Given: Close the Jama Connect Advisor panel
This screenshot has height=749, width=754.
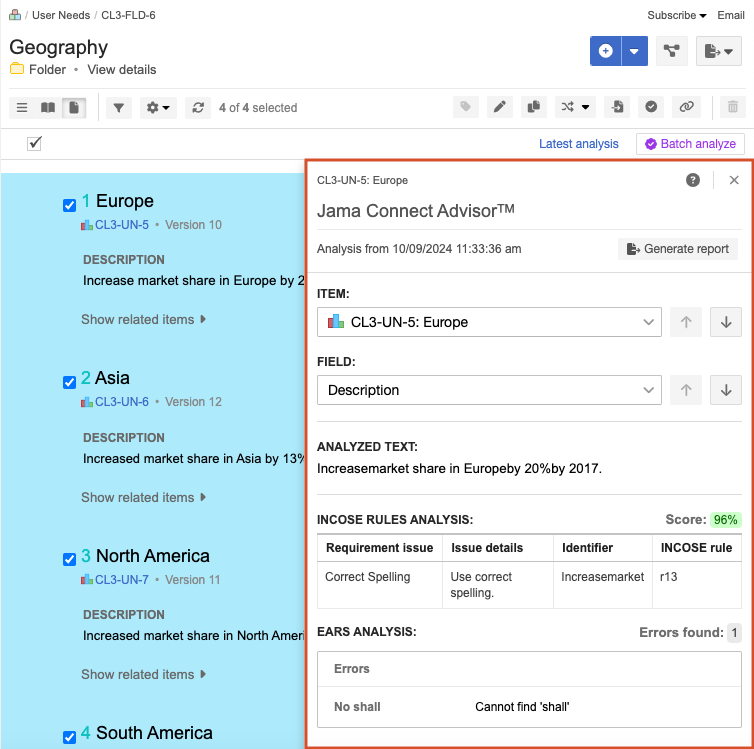Looking at the screenshot, I should coord(733,180).
